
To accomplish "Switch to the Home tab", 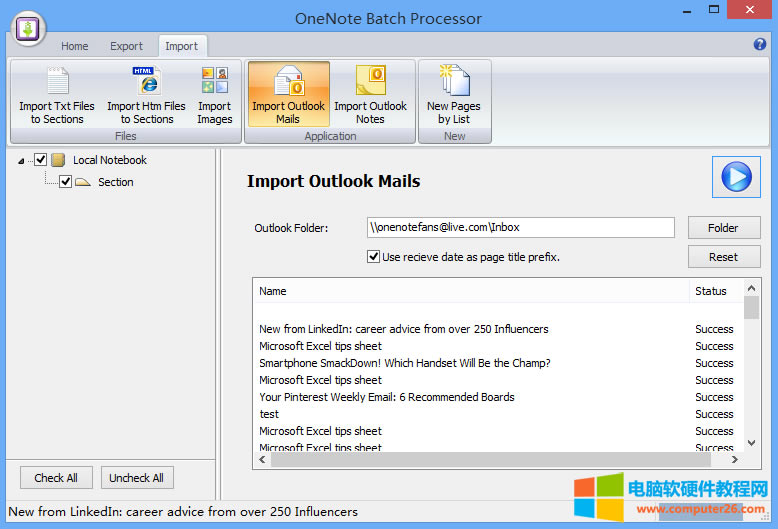I will click(x=74, y=46).
